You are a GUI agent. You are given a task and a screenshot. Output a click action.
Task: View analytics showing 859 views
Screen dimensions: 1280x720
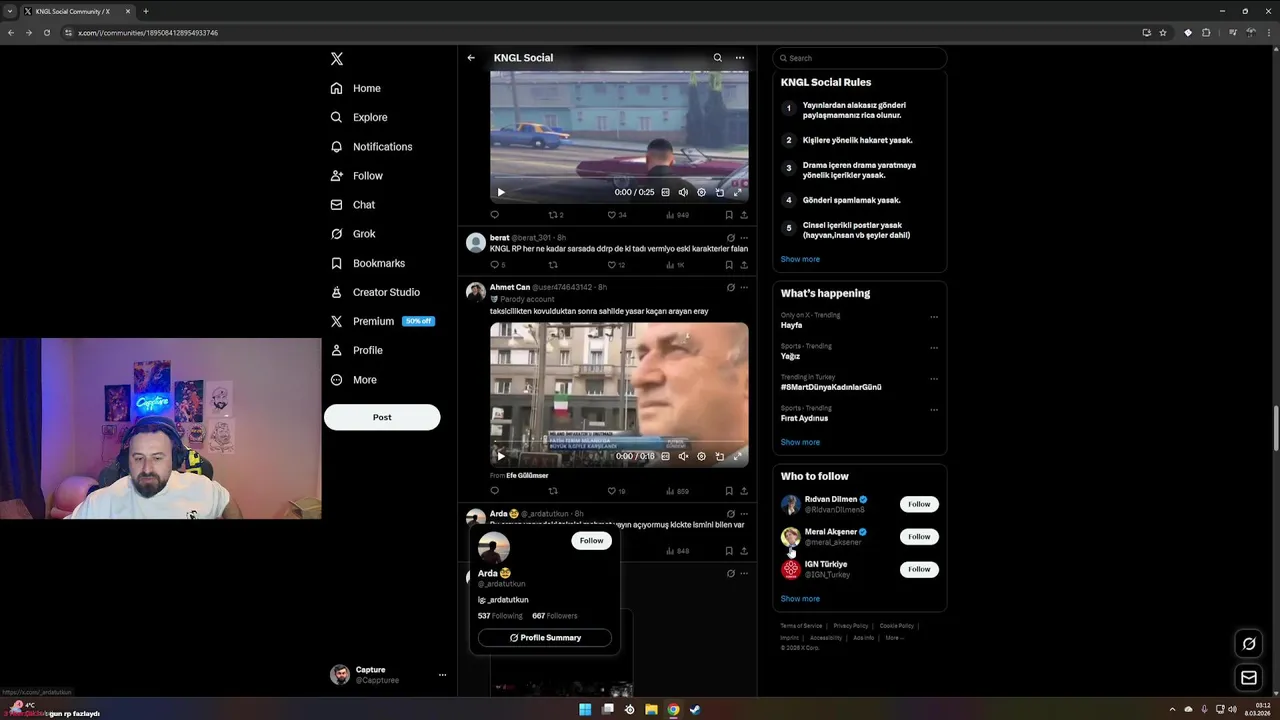[678, 491]
